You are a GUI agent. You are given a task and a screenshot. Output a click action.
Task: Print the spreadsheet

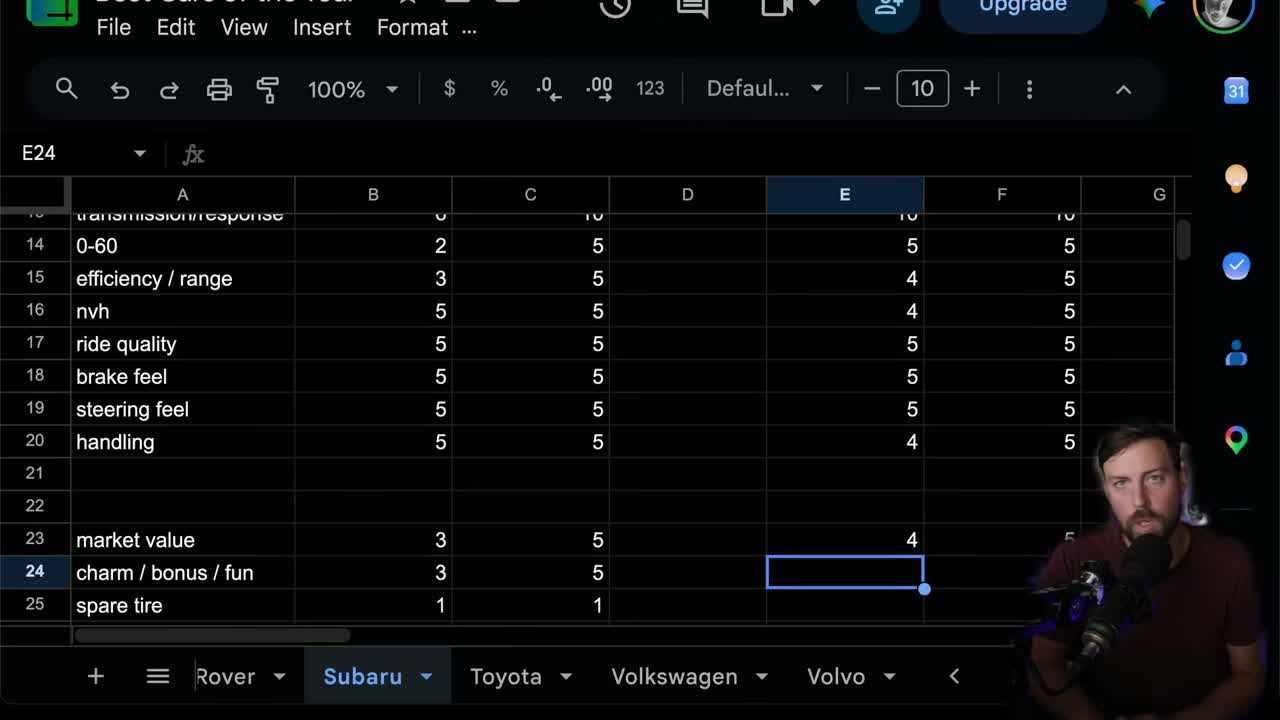click(219, 90)
